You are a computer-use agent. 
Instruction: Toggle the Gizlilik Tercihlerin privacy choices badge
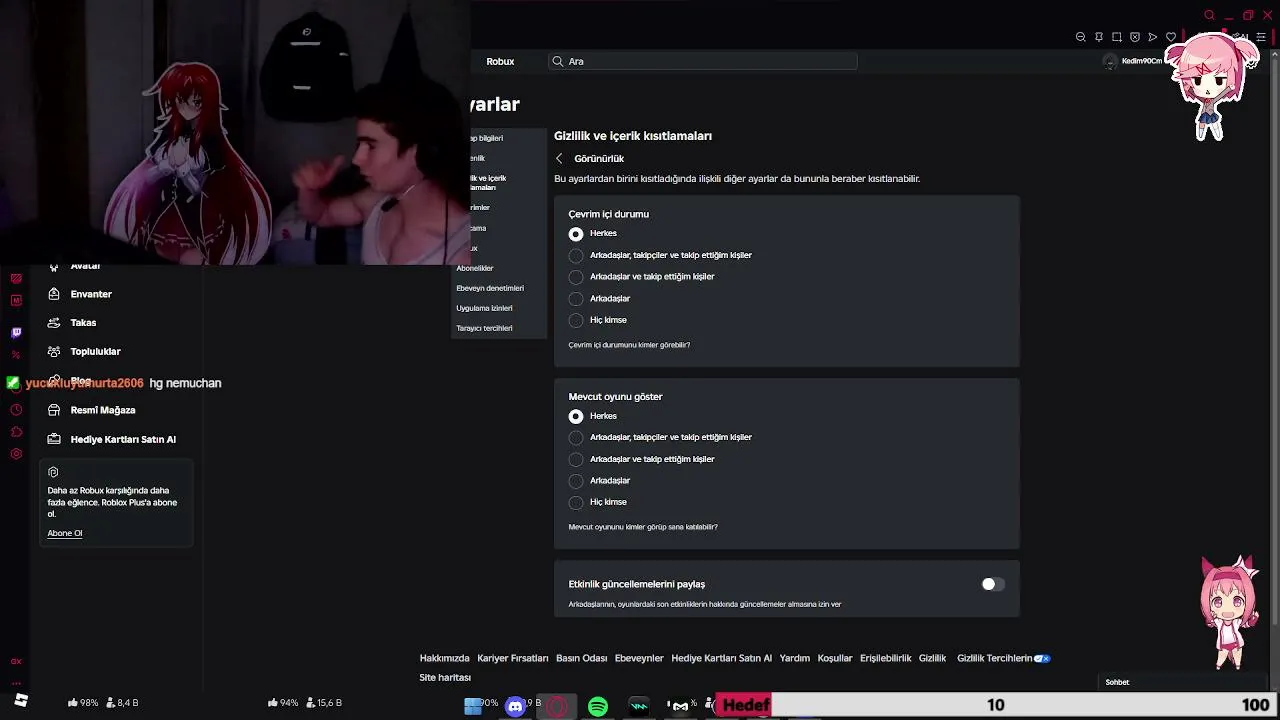(1041, 658)
